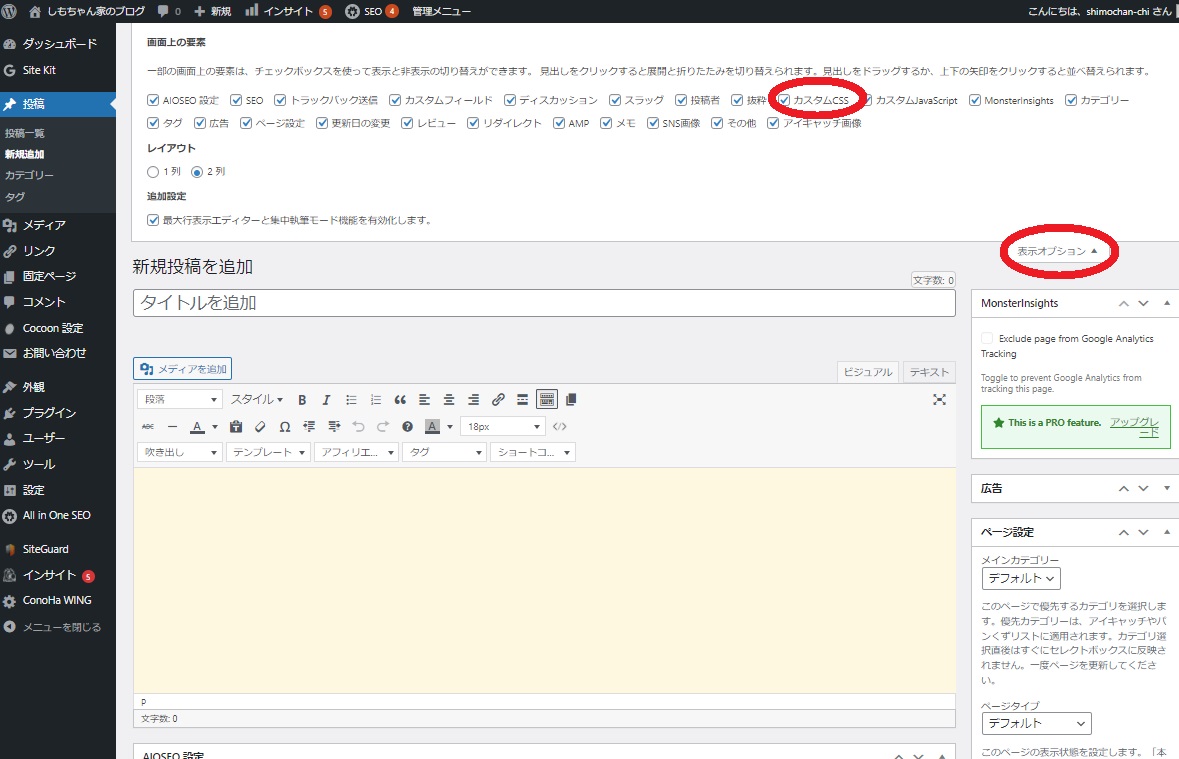Toggle the 最大行表示エディター option checkbox
The width and height of the screenshot is (1179, 759).
[153, 220]
